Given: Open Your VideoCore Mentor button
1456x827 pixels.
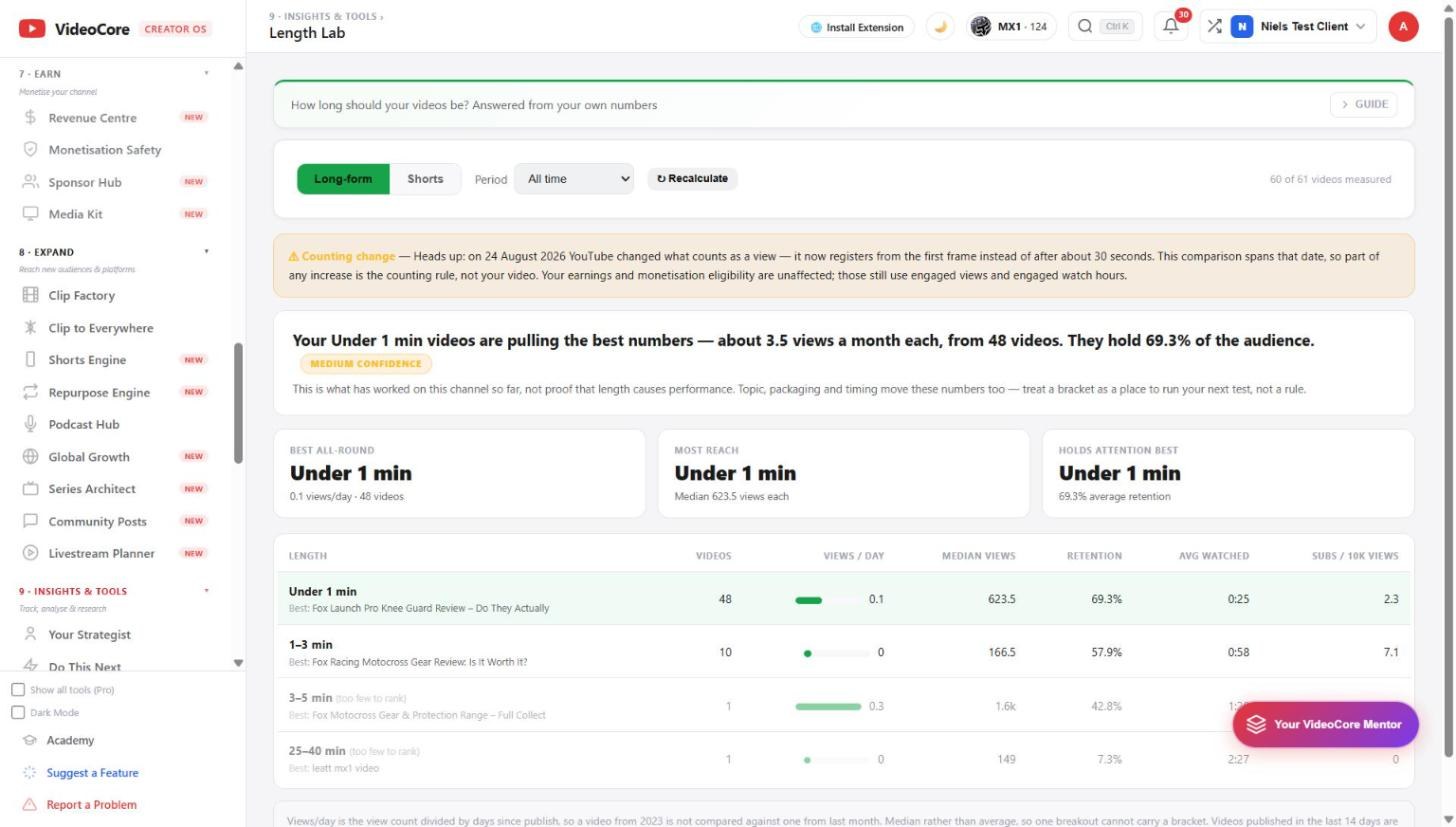Looking at the screenshot, I should coord(1325,724).
